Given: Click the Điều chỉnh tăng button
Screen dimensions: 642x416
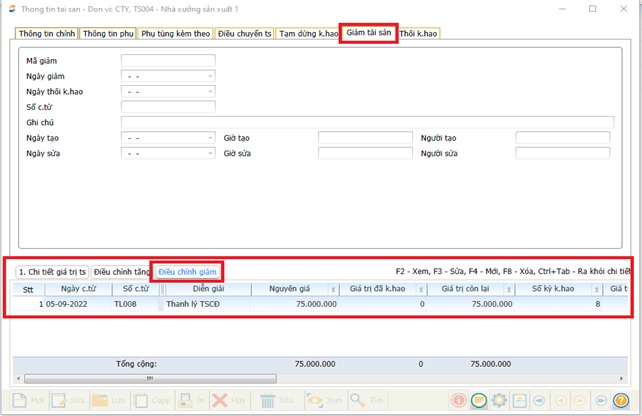Looking at the screenshot, I should (120, 271).
